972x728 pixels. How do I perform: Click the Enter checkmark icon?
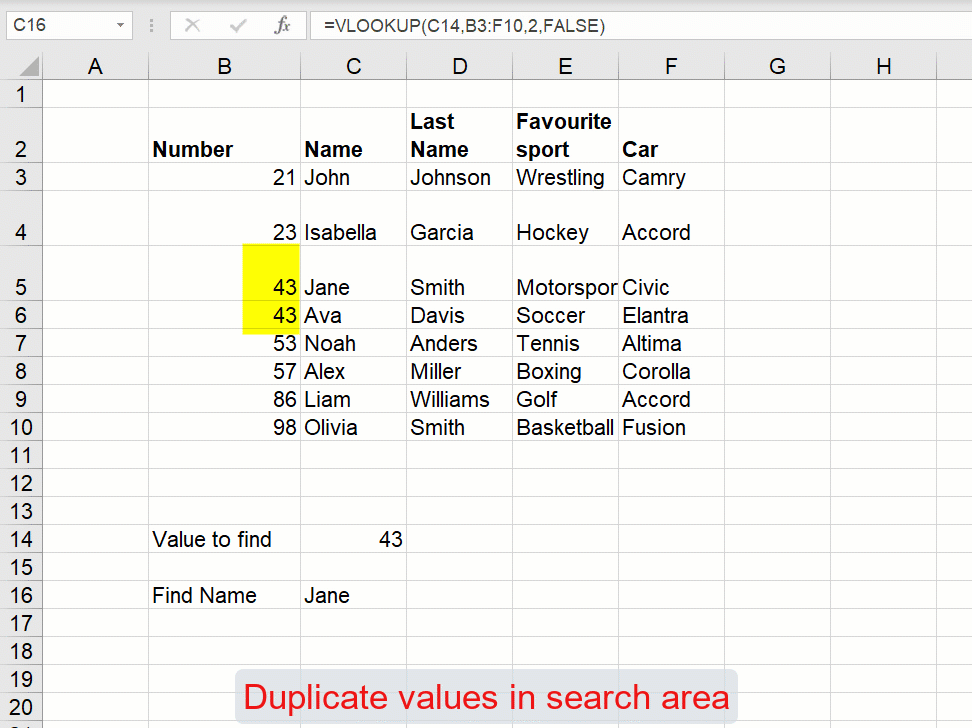pyautogui.click(x=237, y=26)
